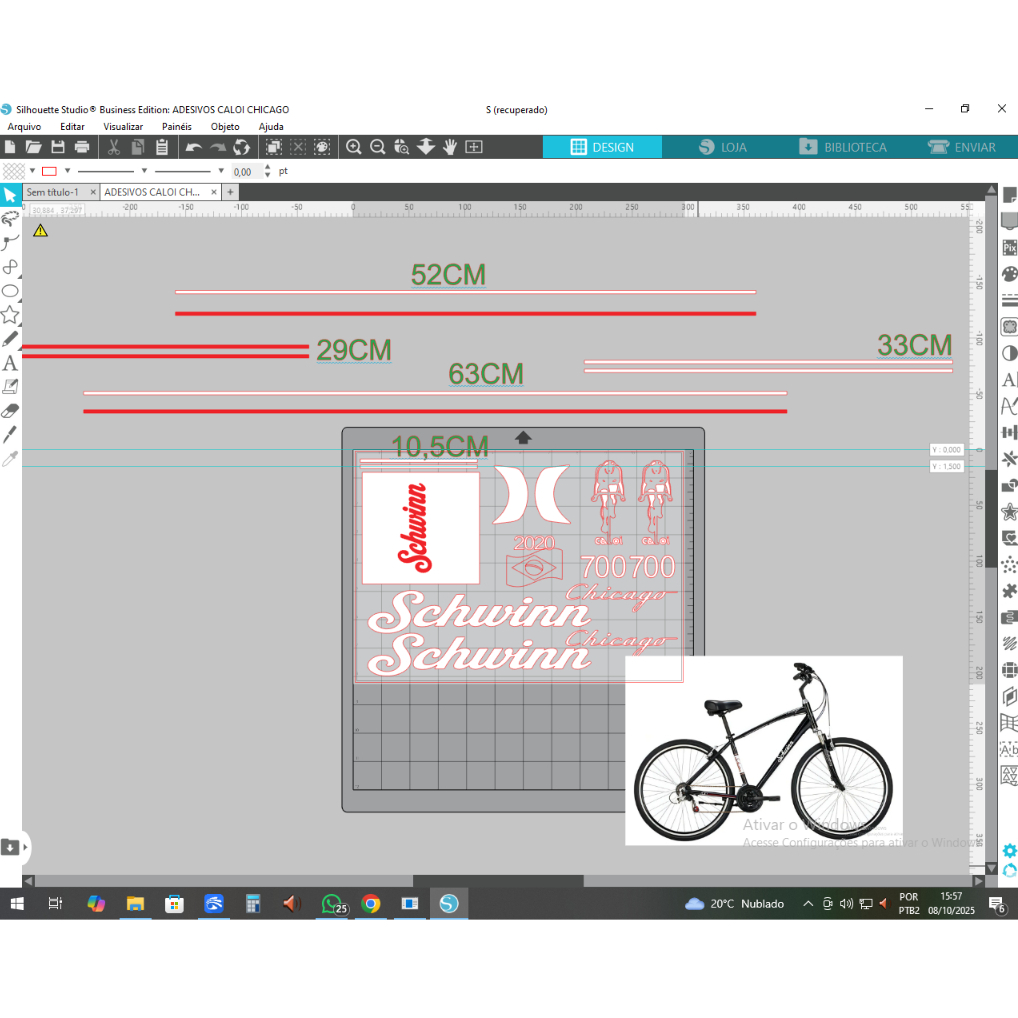Select the star Polygon drawing tool
Viewport: 1018px width, 1018px height.
pyautogui.click(x=10, y=315)
